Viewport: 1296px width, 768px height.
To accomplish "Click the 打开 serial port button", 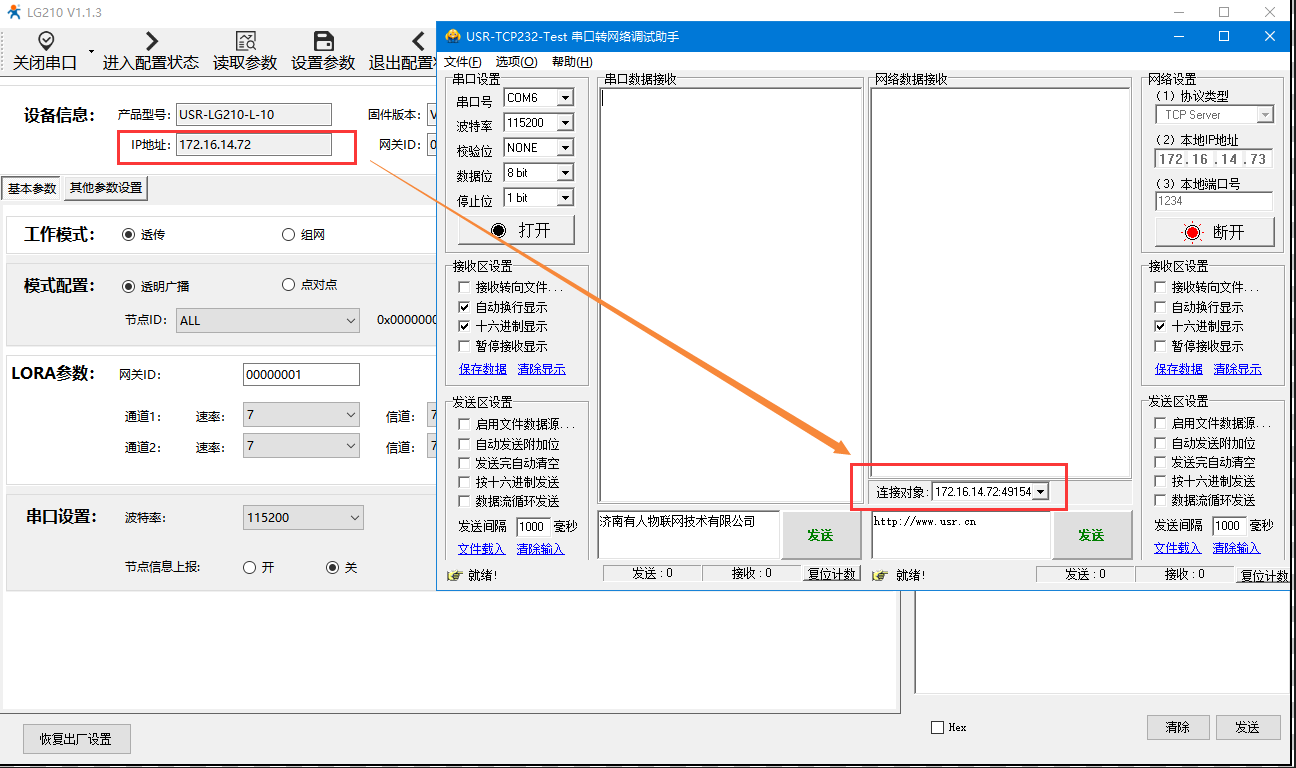I will pyautogui.click(x=517, y=230).
